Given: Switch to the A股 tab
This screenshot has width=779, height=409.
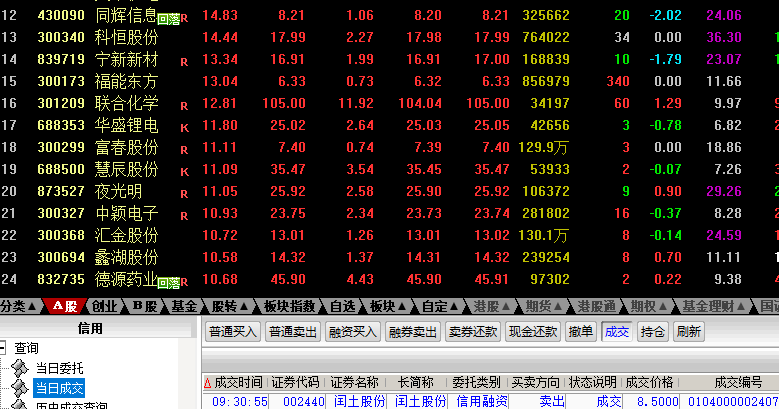Looking at the screenshot, I should tap(65, 307).
